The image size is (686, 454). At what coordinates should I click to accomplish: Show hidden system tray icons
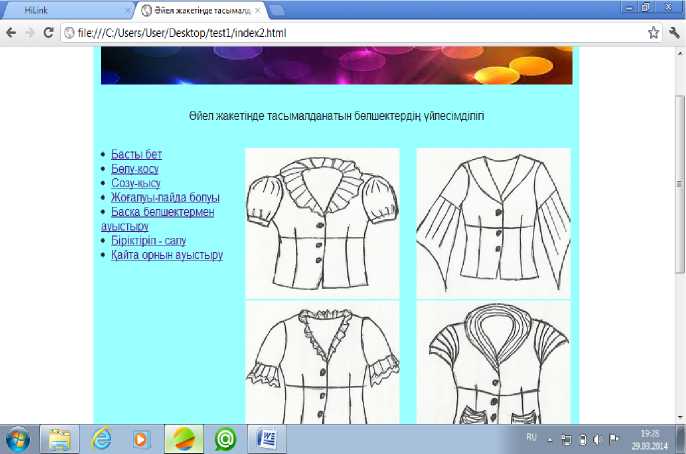coord(549,439)
